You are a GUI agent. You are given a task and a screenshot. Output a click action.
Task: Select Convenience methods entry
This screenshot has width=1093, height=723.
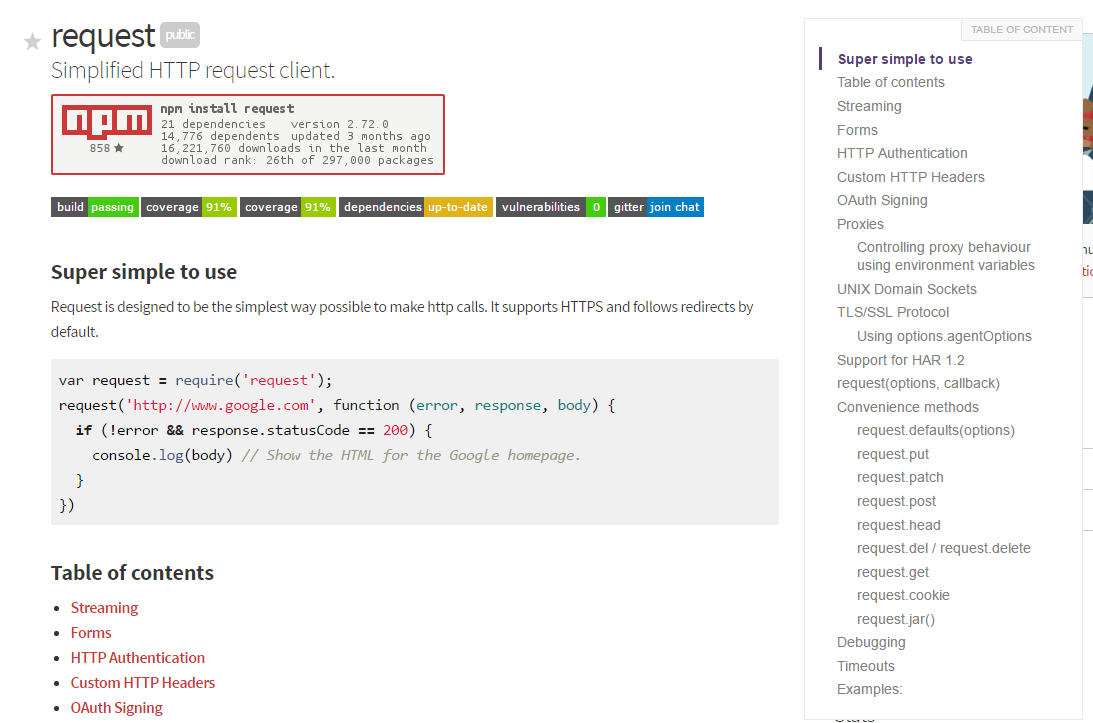(x=907, y=407)
